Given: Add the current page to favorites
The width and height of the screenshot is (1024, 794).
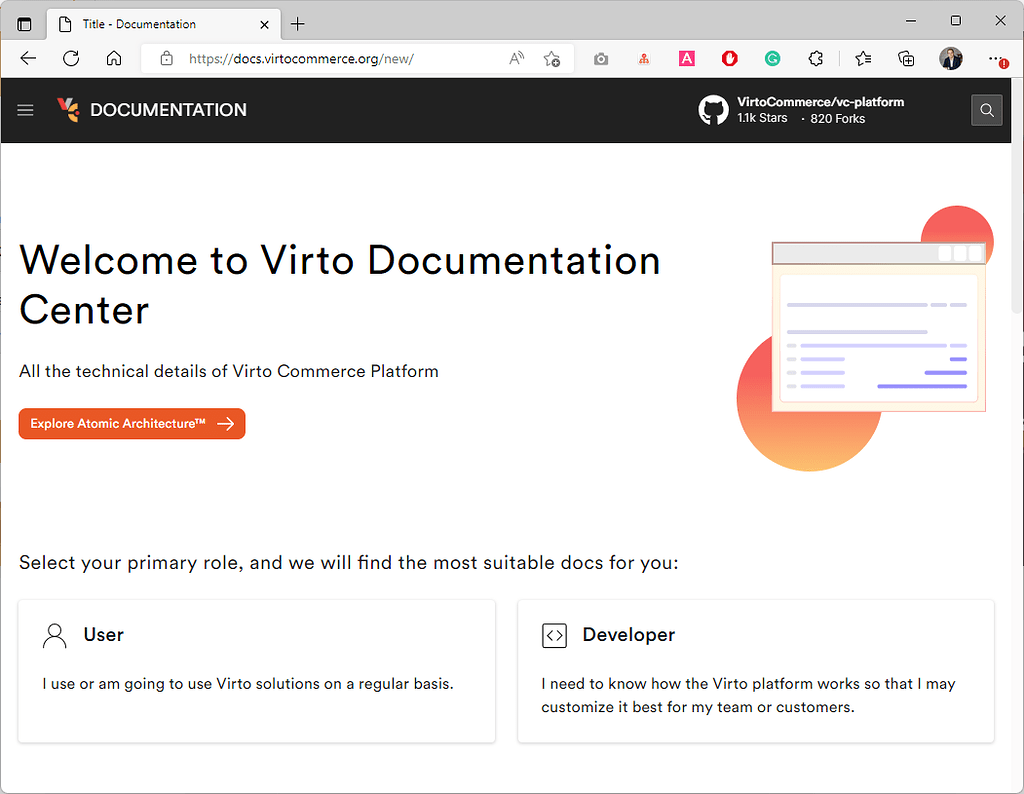Looking at the screenshot, I should pyautogui.click(x=551, y=59).
